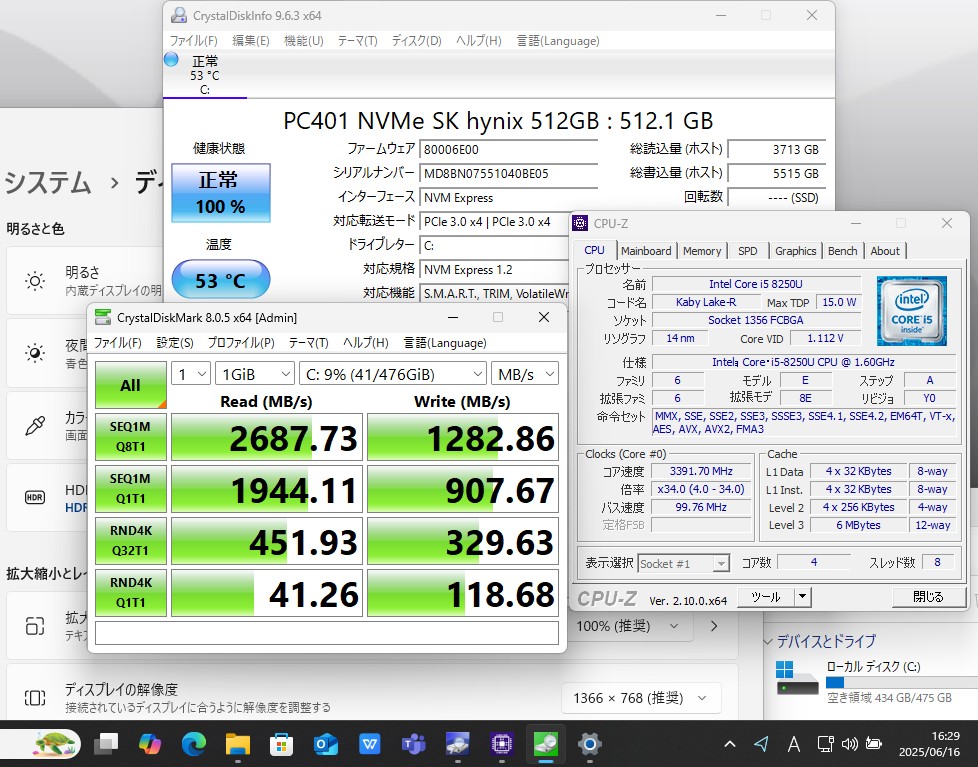Run the RND4K Q1T1 test button
Image resolution: width=978 pixels, height=767 pixels.
click(x=130, y=592)
